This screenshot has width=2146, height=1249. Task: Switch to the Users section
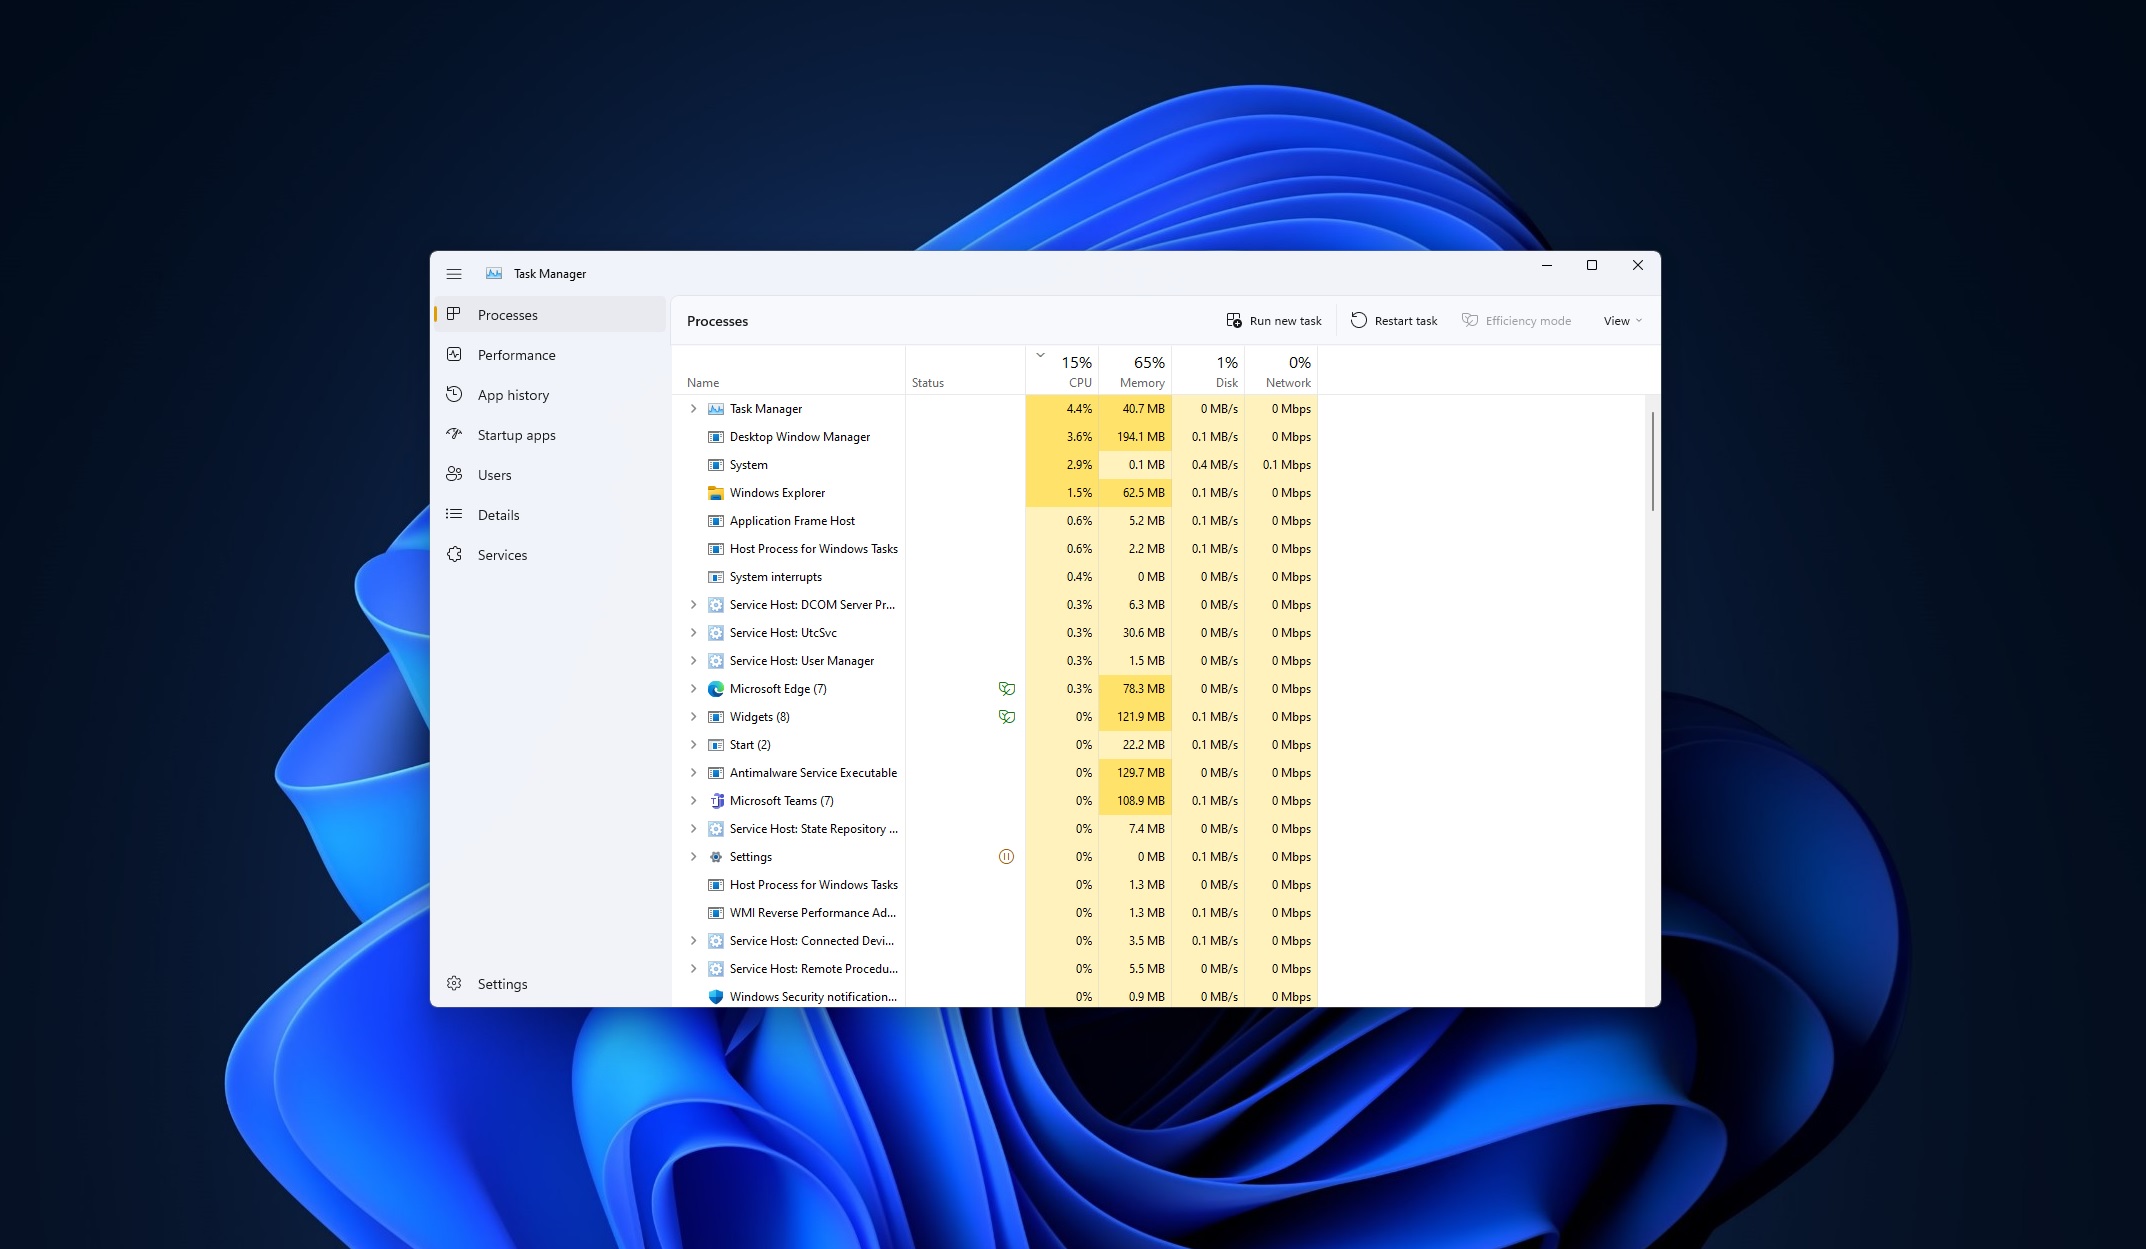[x=495, y=474]
